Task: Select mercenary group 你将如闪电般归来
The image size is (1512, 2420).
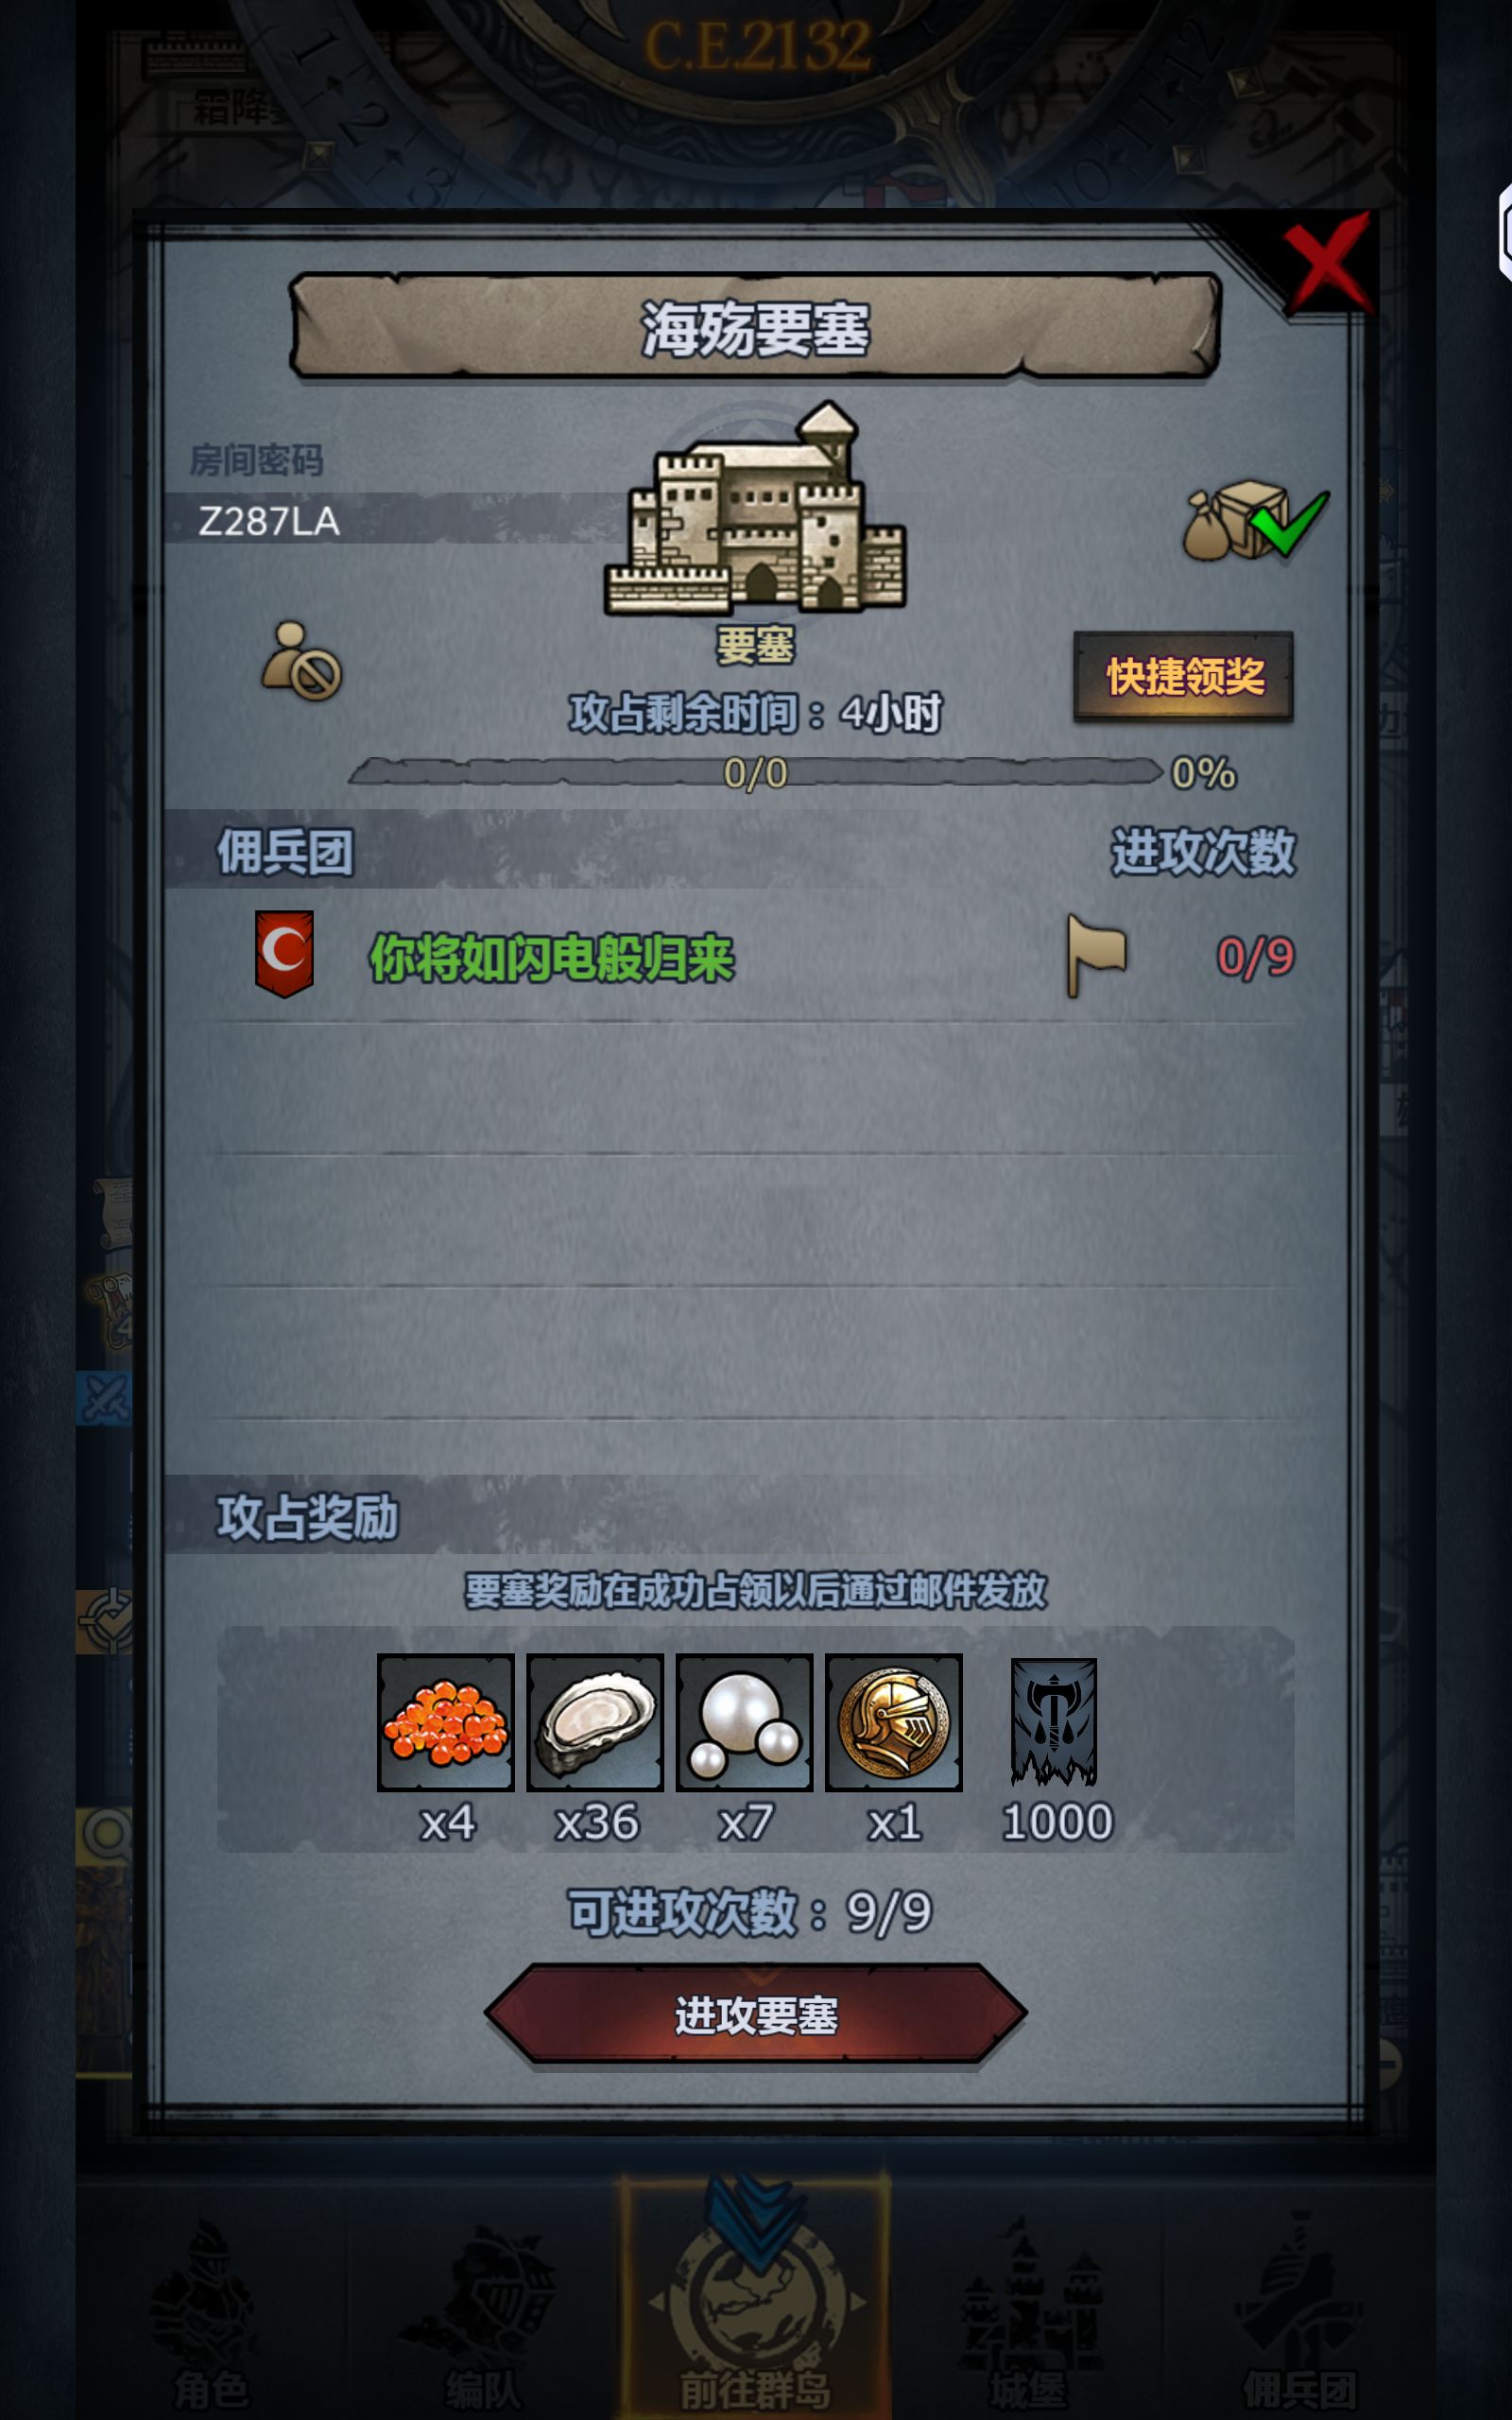Action: coord(552,957)
